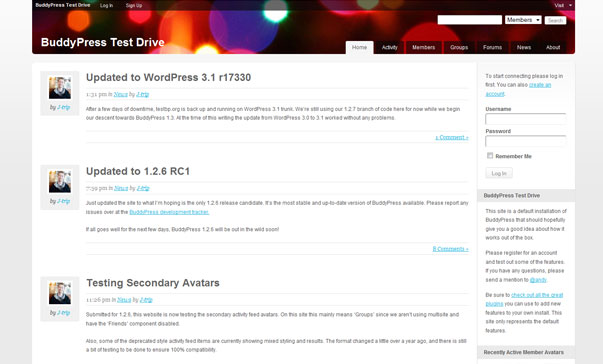Click the sidebar Log In button
The width and height of the screenshot is (603, 364).
(x=499, y=173)
